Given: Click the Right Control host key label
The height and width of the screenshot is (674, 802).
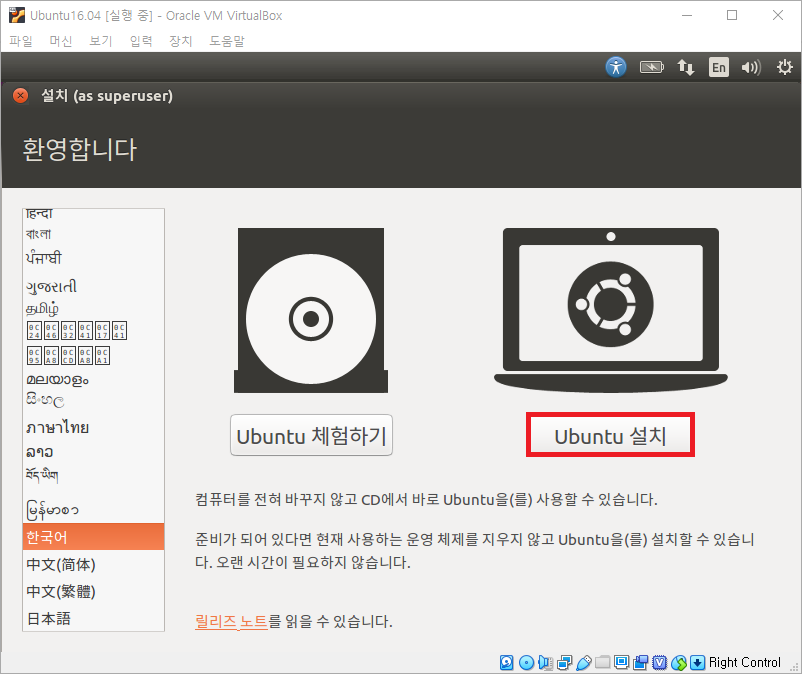Looking at the screenshot, I should (744, 662).
